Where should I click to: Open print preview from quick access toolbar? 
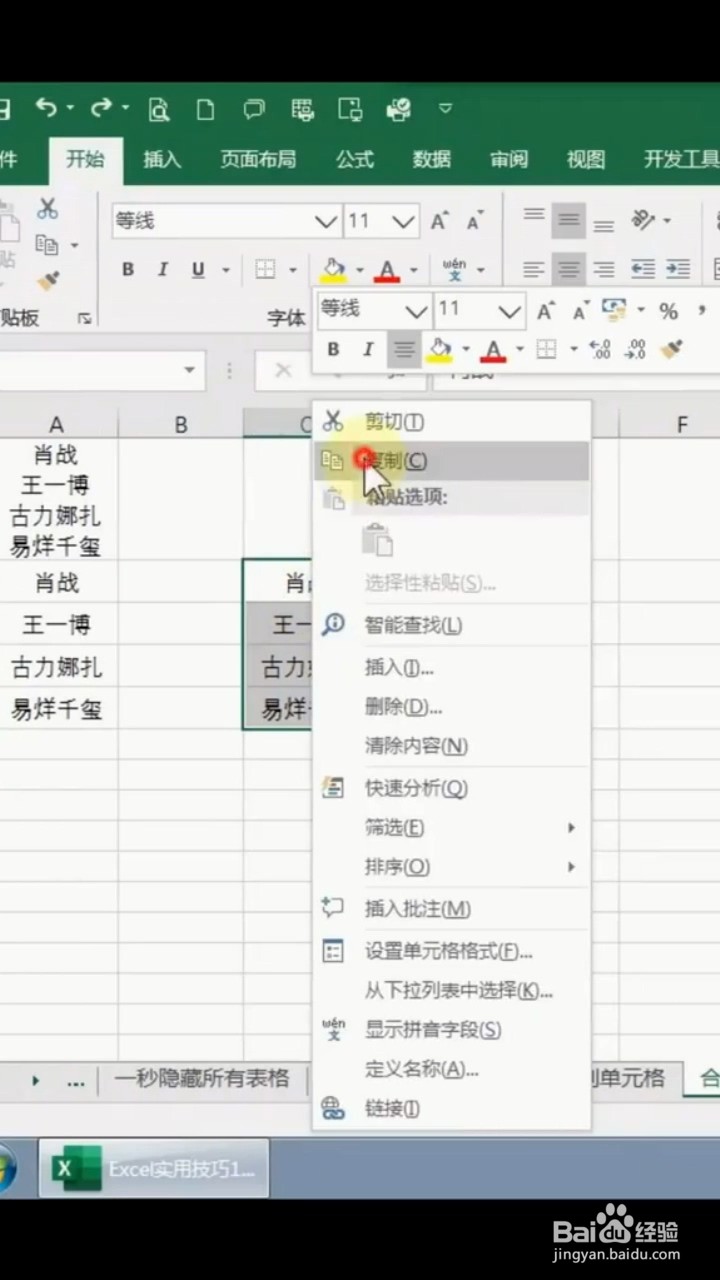(x=158, y=109)
